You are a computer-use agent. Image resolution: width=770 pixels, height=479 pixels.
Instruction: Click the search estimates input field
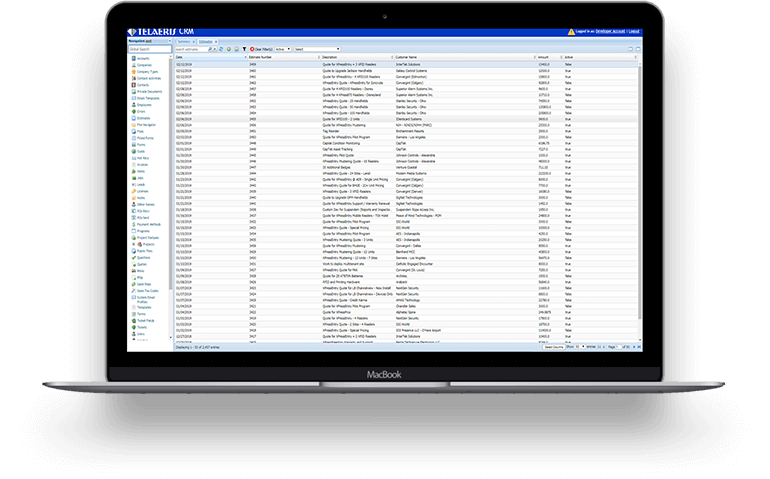191,49
